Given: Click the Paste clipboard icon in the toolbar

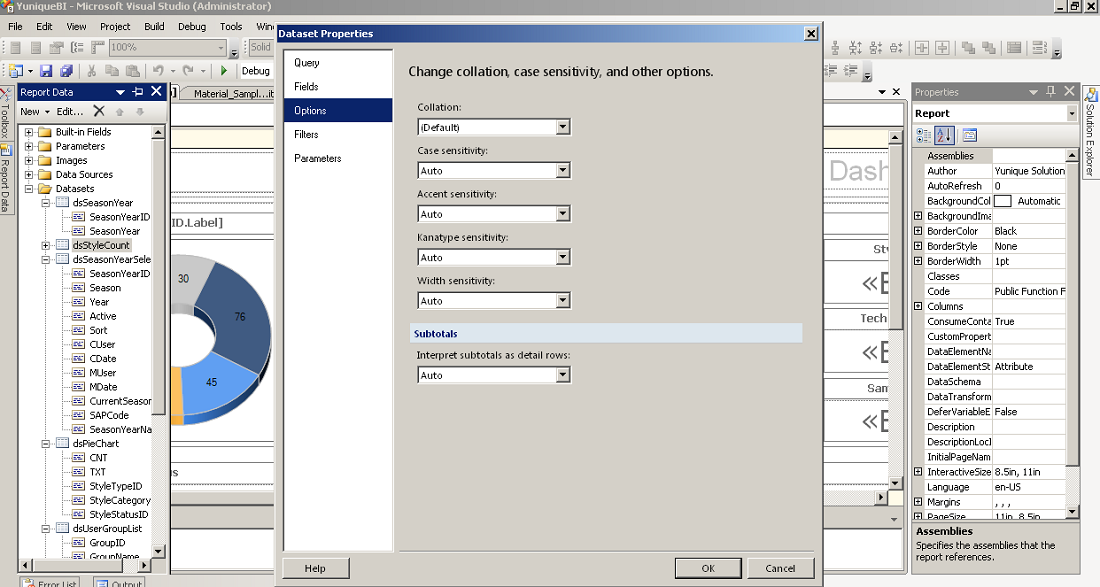Looking at the screenshot, I should click(x=133, y=71).
